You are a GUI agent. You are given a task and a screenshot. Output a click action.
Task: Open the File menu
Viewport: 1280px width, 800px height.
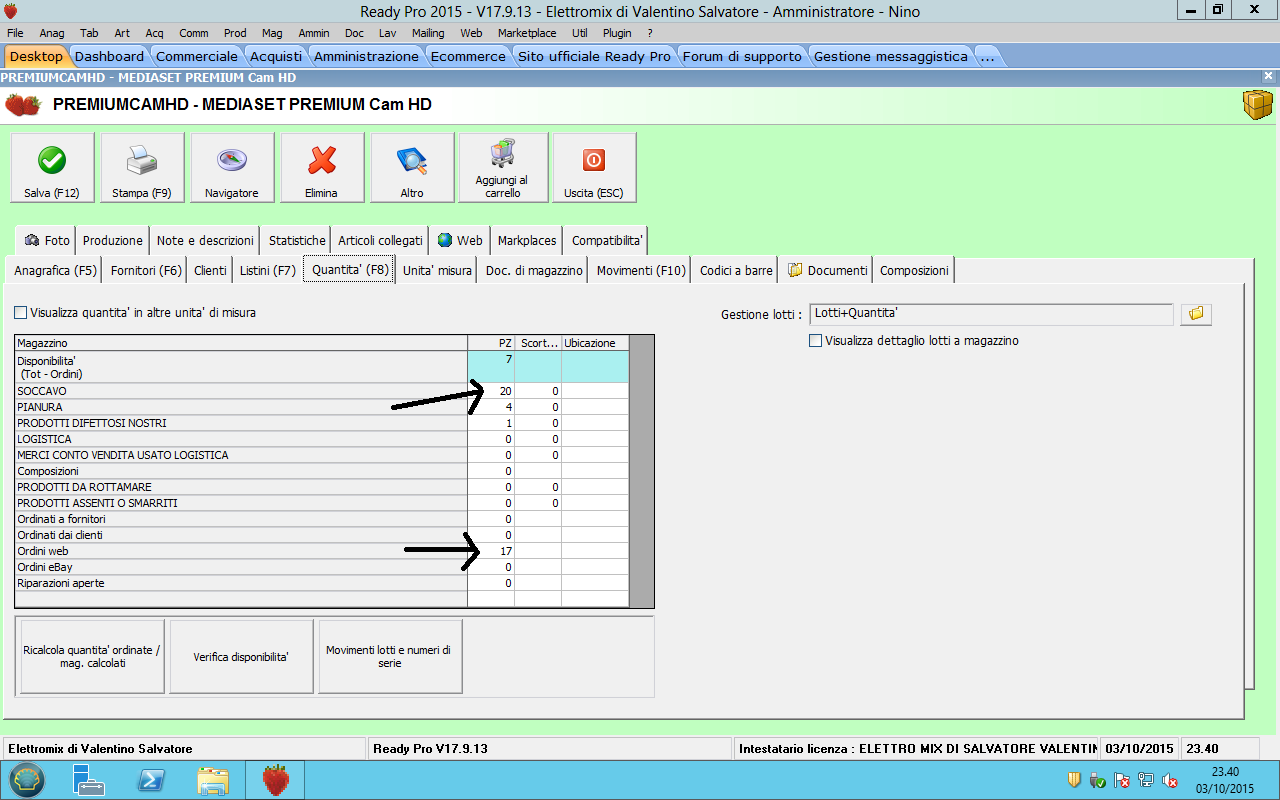[x=15, y=33]
